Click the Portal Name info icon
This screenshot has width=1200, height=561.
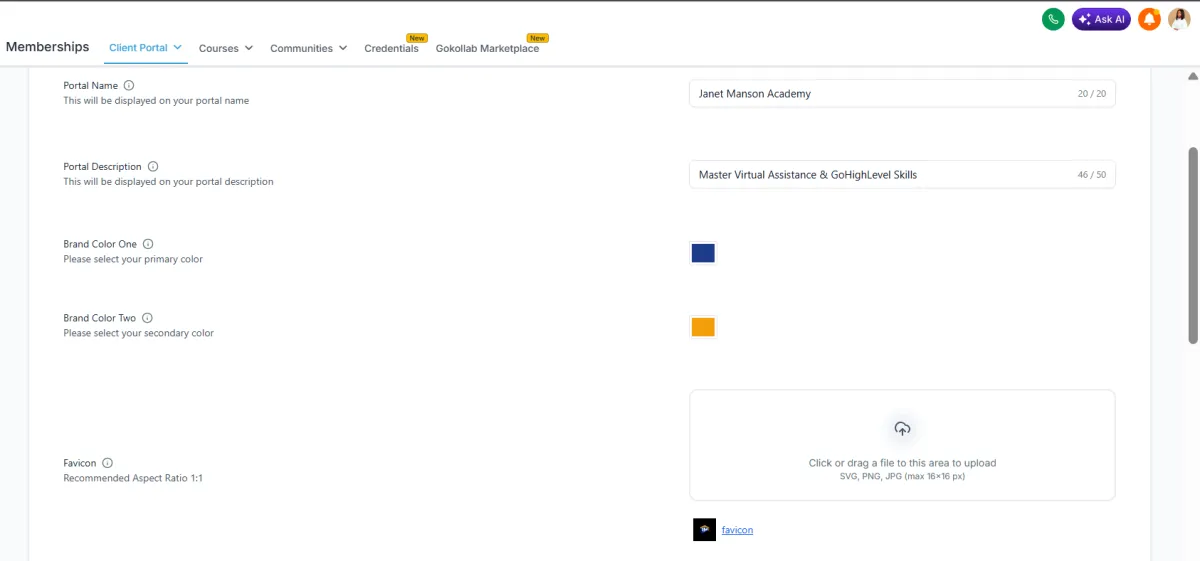pos(129,86)
